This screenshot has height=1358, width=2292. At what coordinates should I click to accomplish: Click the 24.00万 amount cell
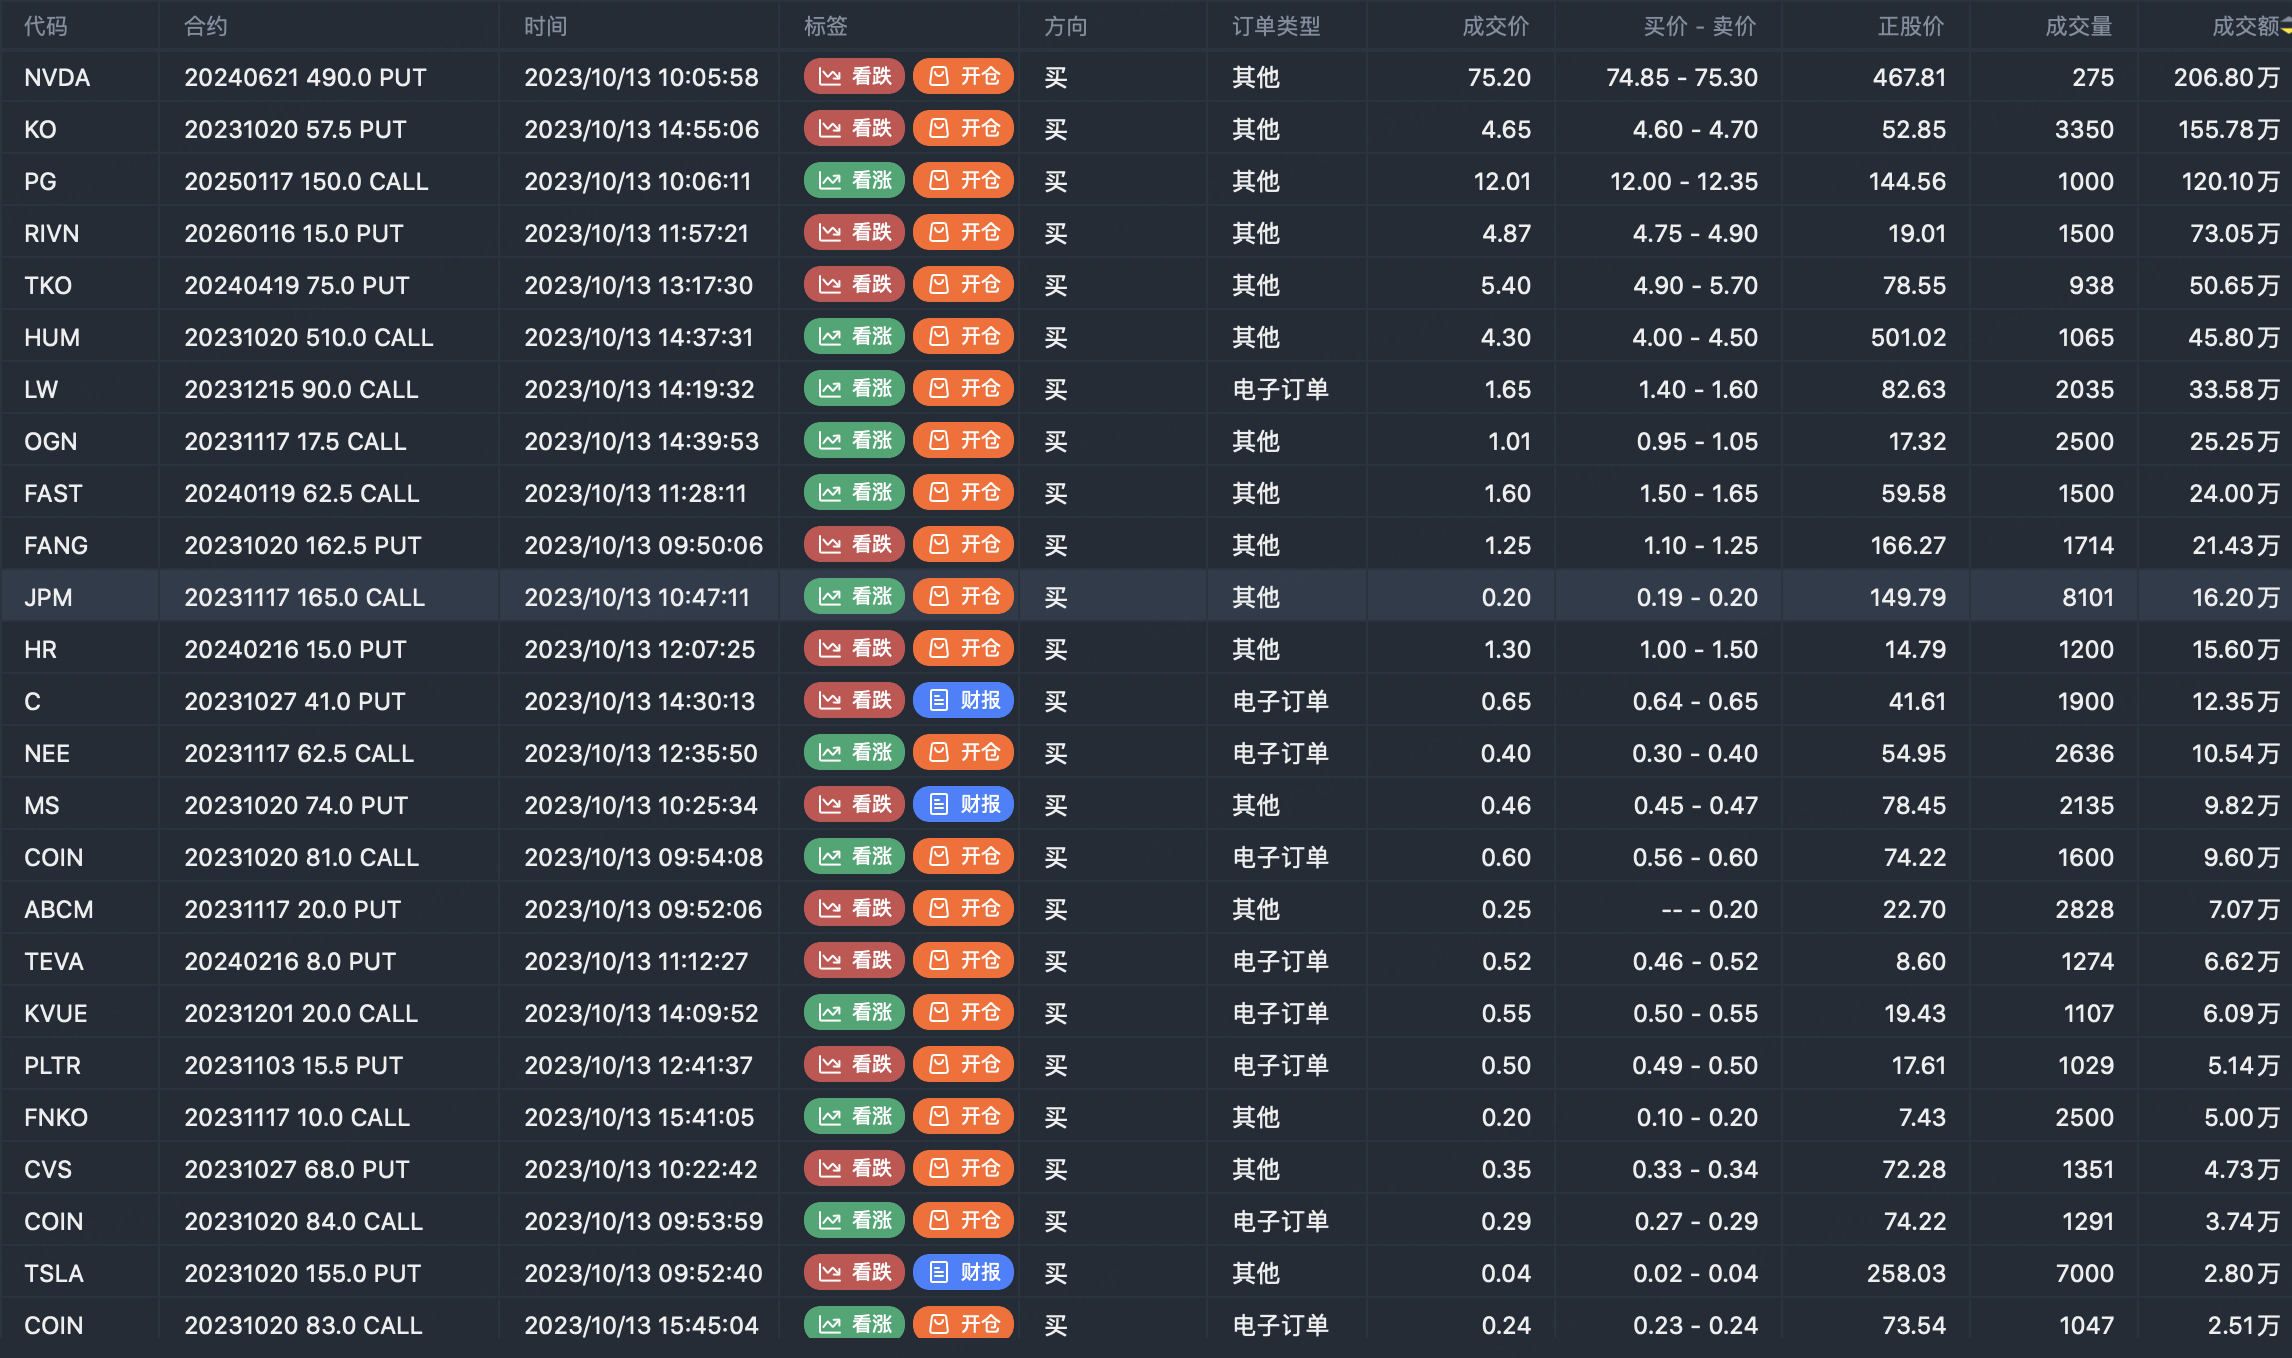[x=2235, y=493]
